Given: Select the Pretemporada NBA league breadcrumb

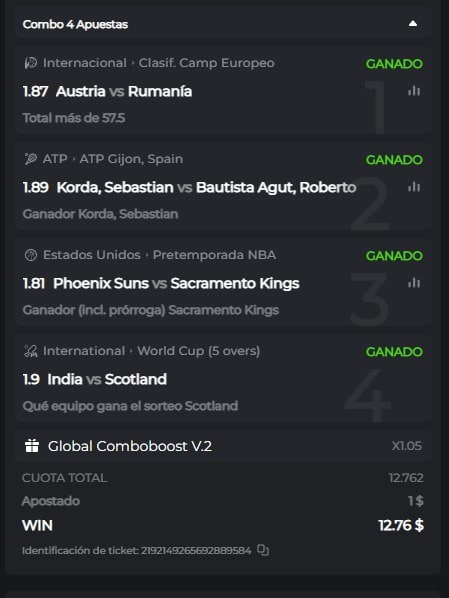Looking at the screenshot, I should [x=214, y=255].
